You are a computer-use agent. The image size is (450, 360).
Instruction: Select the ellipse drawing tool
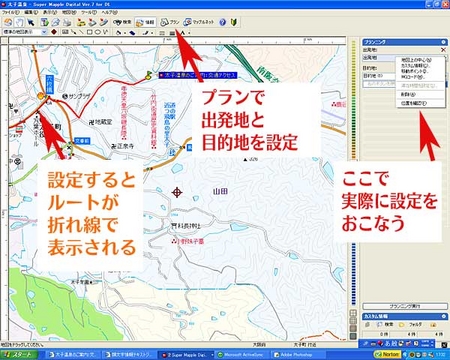[98, 32]
